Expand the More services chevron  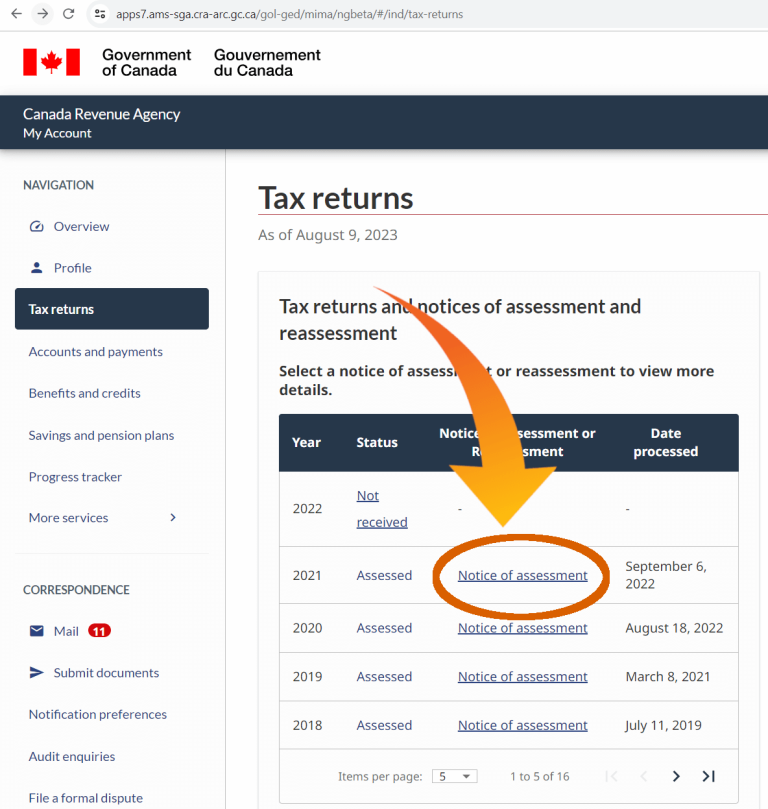pos(173,518)
